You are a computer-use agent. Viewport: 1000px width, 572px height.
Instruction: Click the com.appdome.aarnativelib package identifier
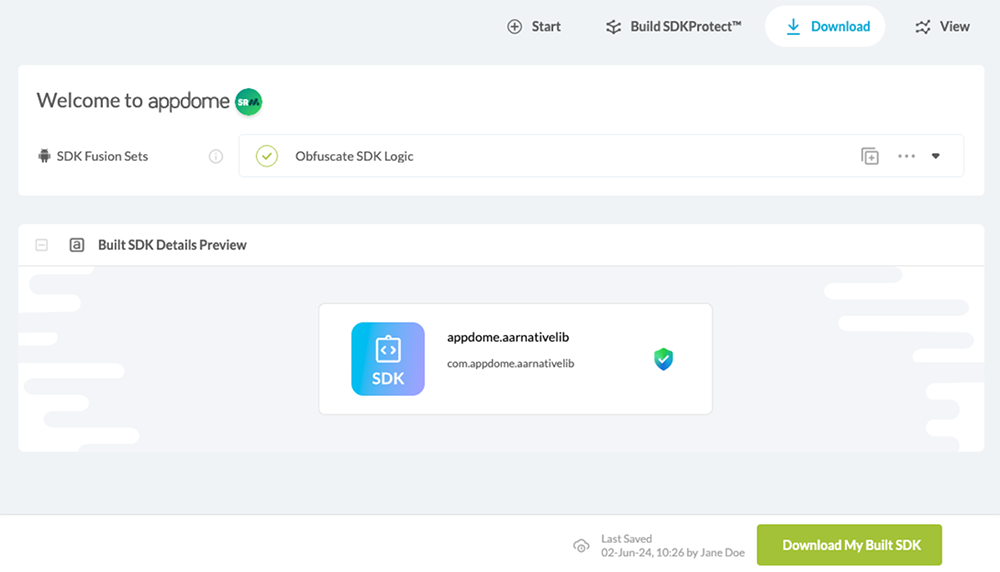pos(510,364)
